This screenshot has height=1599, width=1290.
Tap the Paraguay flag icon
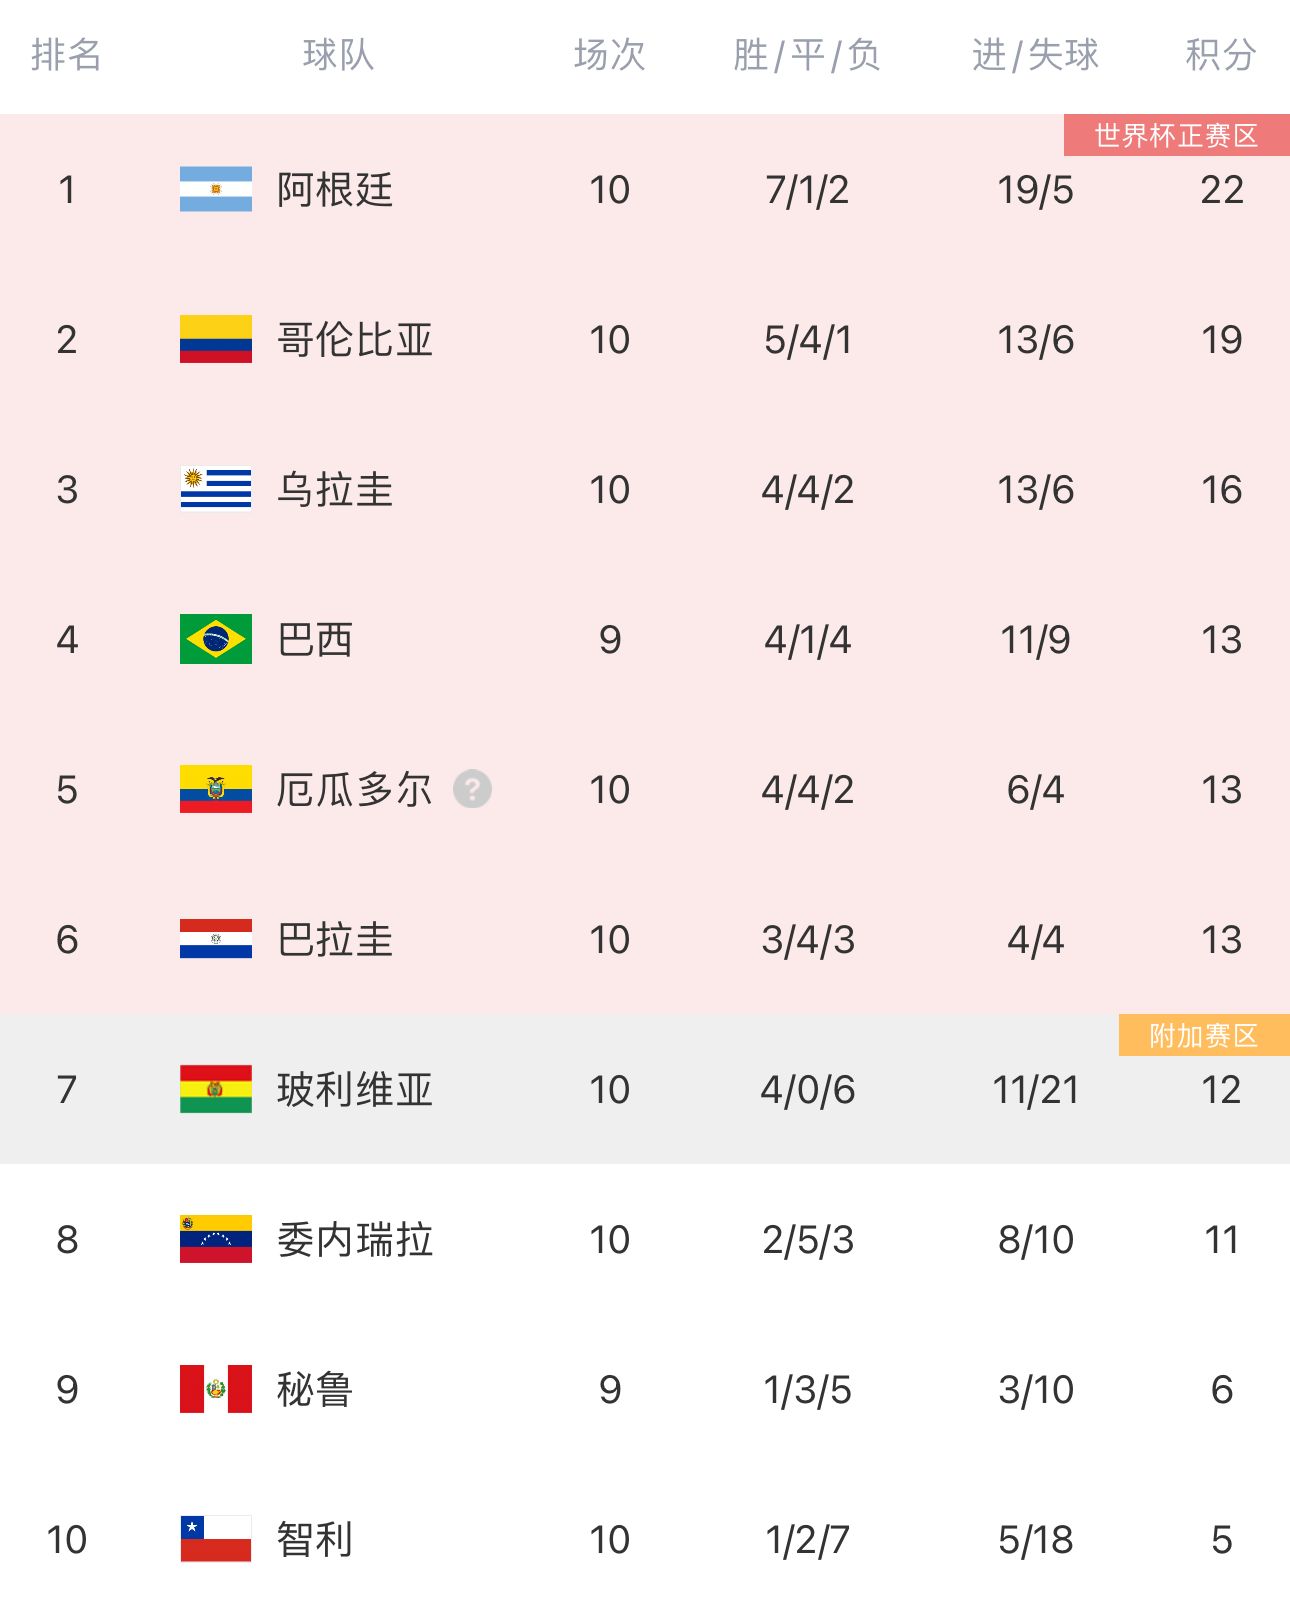coord(216,939)
